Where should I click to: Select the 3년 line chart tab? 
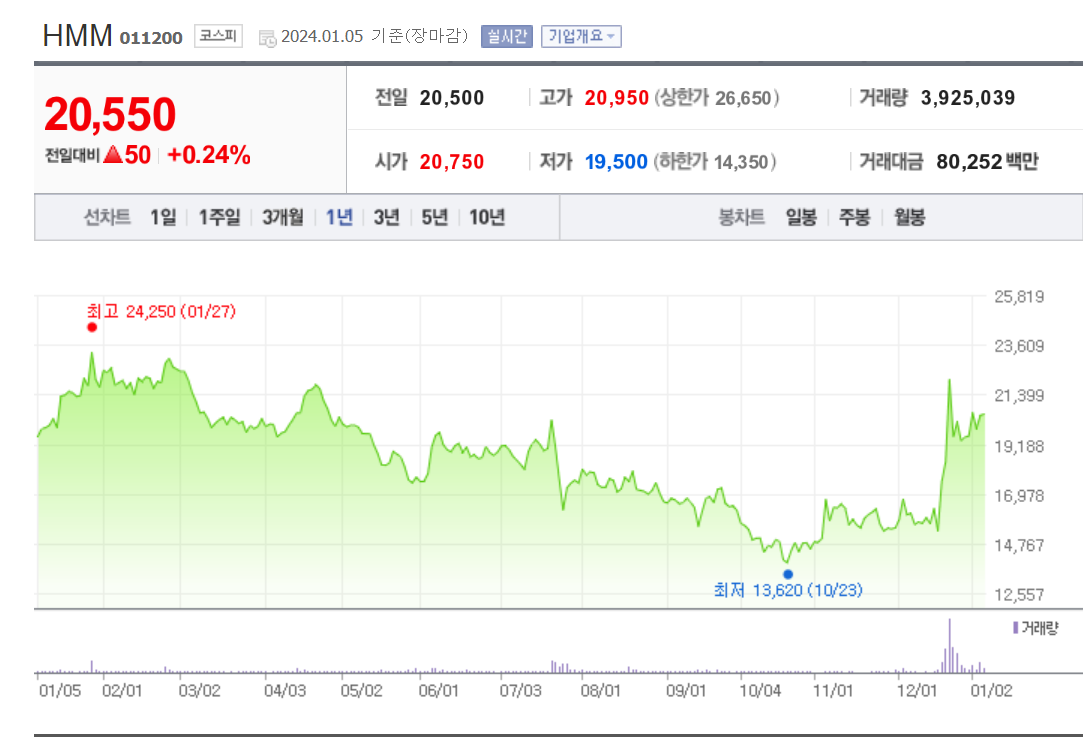pyautogui.click(x=387, y=218)
